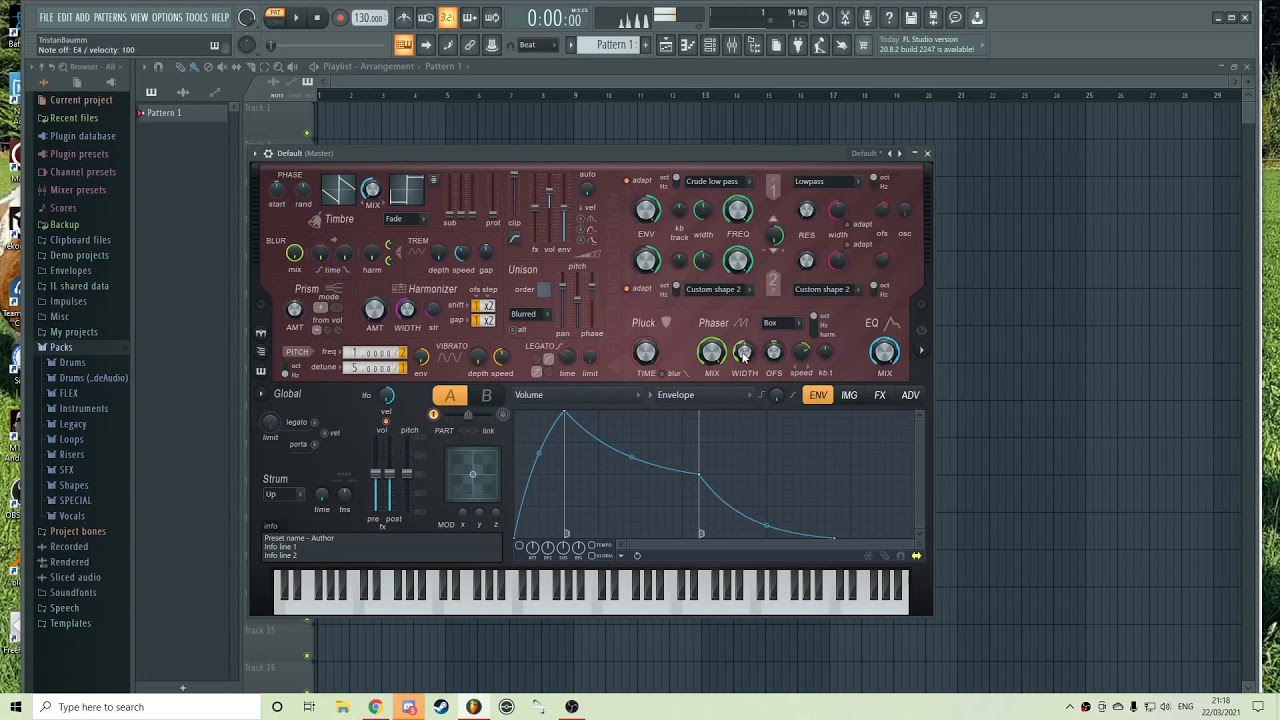Click the 130.000 tempo field
This screenshot has height=720, width=1280.
pyautogui.click(x=369, y=18)
